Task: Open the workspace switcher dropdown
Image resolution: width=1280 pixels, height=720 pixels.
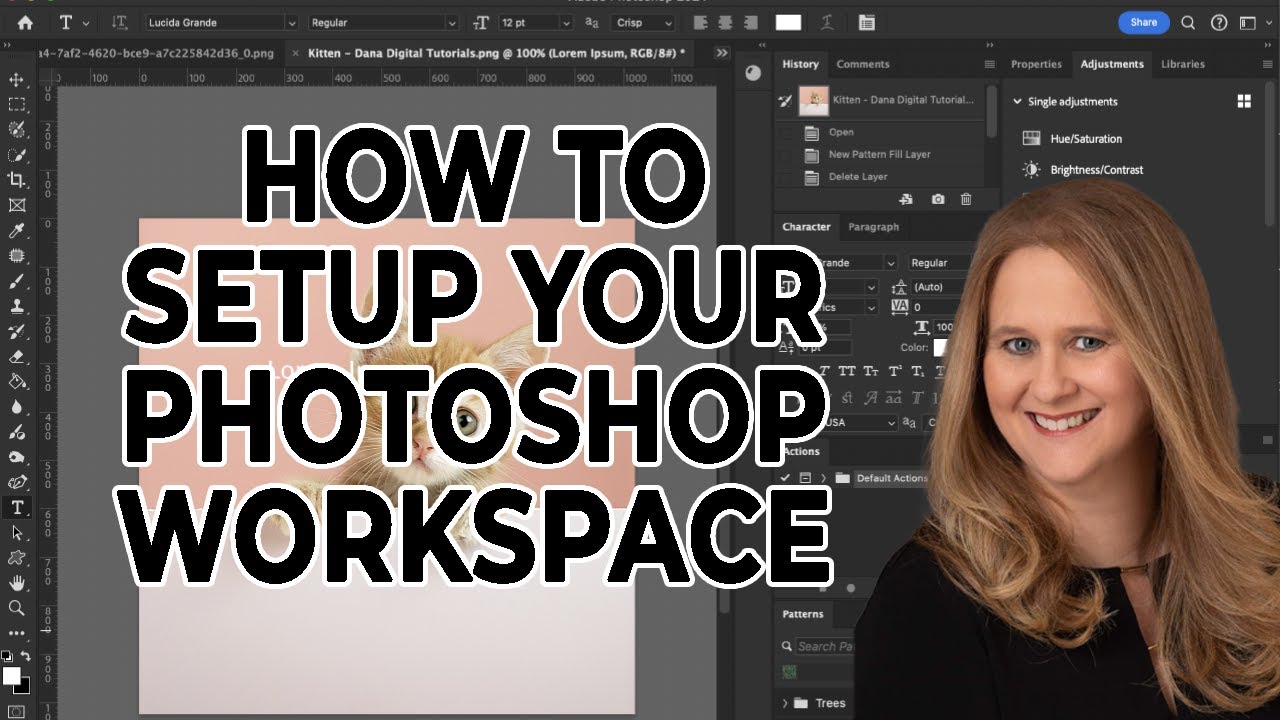Action: coord(1247,22)
